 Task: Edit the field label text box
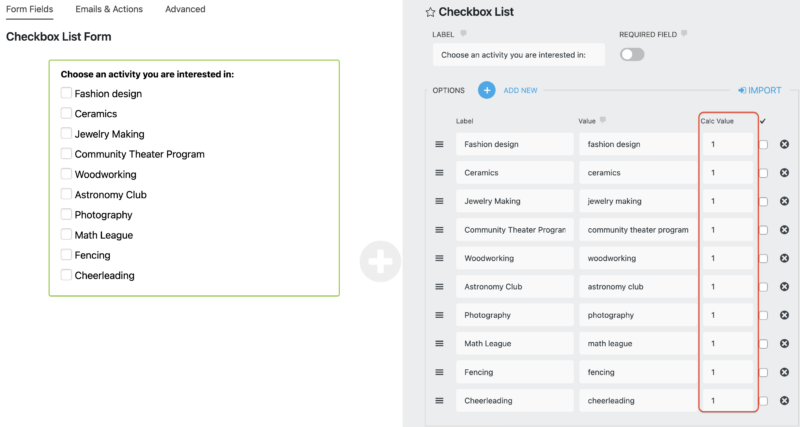pyautogui.click(x=519, y=55)
